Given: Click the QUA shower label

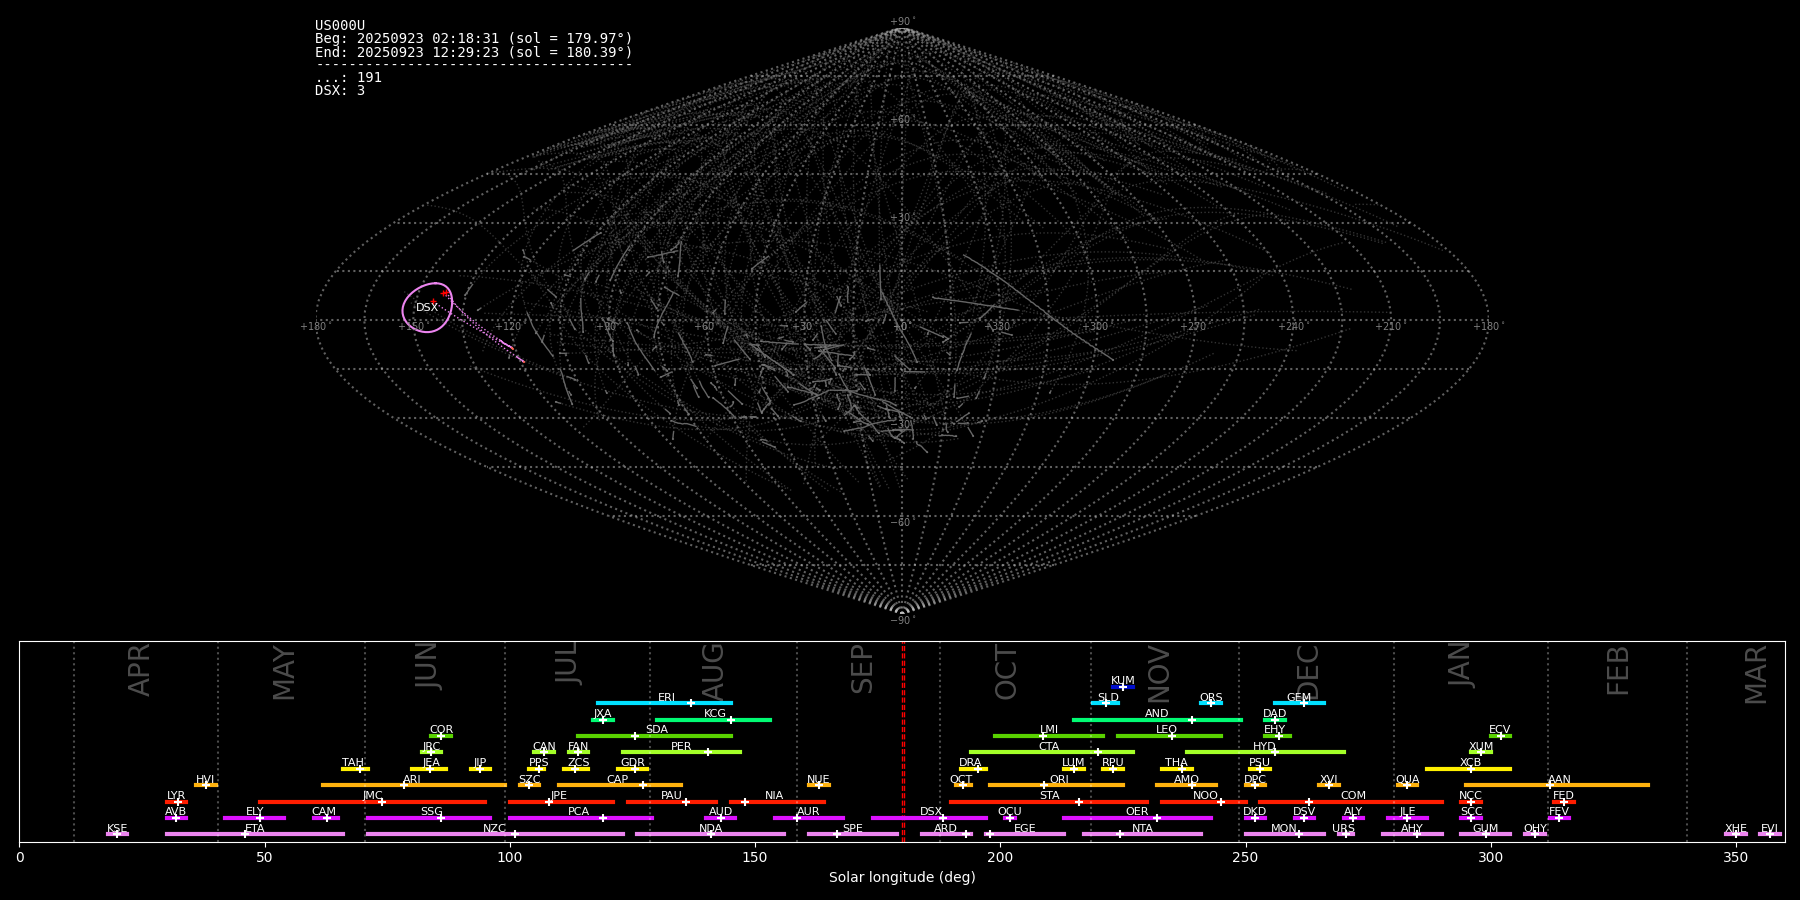Looking at the screenshot, I should tap(1407, 780).
